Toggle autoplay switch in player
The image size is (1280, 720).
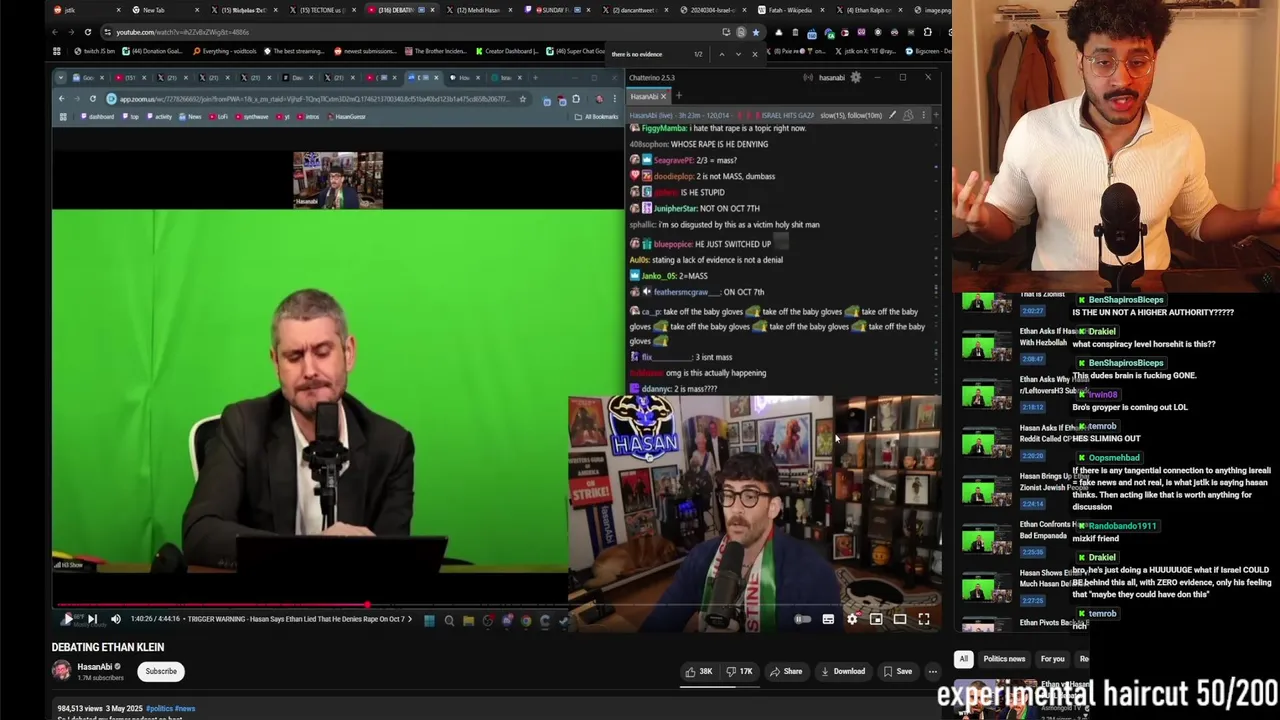pyautogui.click(x=803, y=620)
